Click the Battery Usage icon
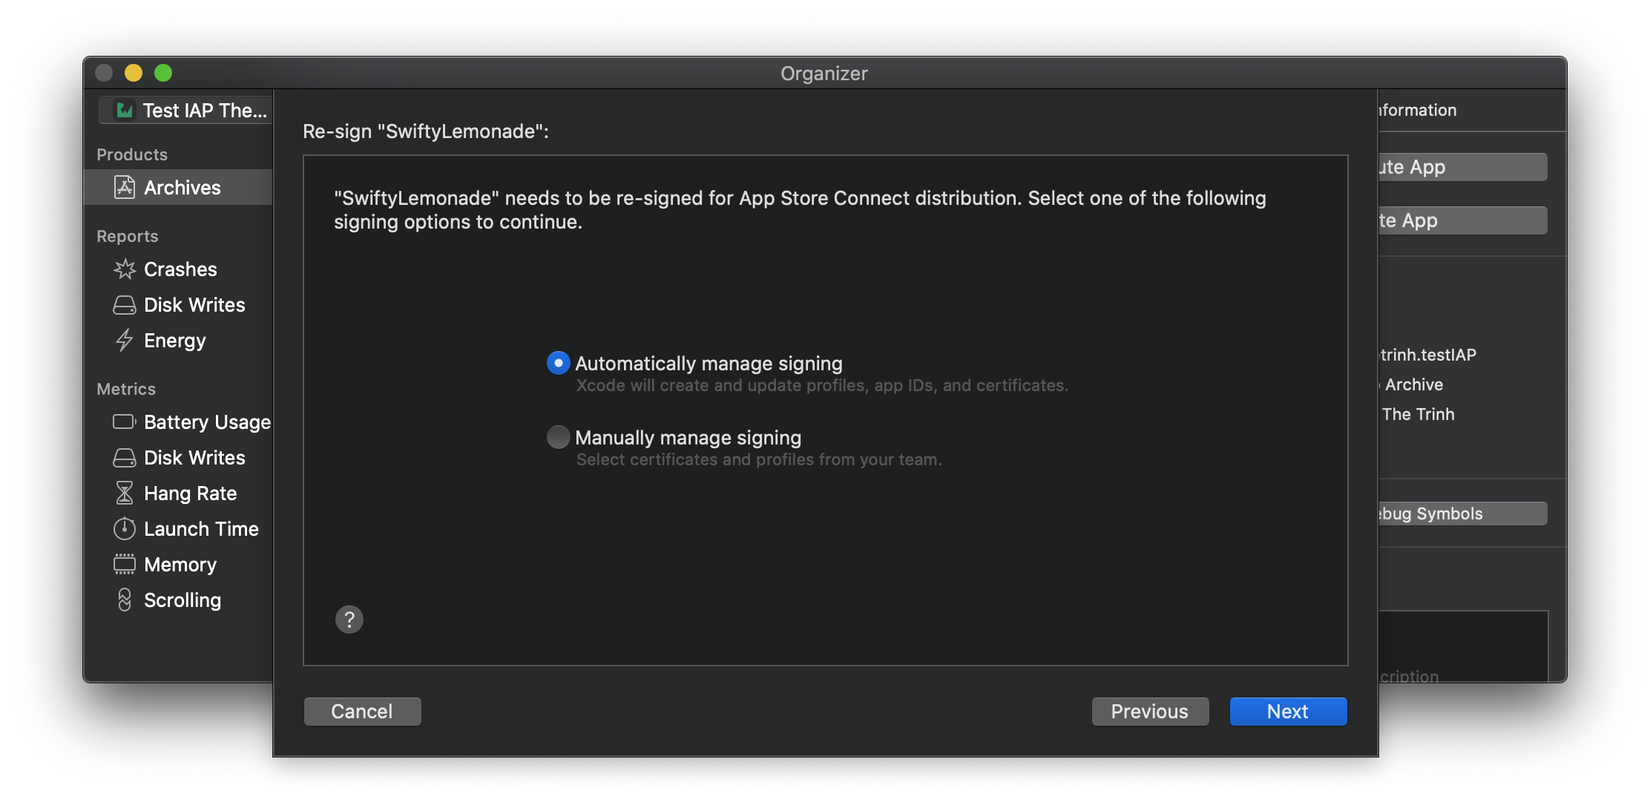The height and width of the screenshot is (797, 1650). (x=124, y=422)
